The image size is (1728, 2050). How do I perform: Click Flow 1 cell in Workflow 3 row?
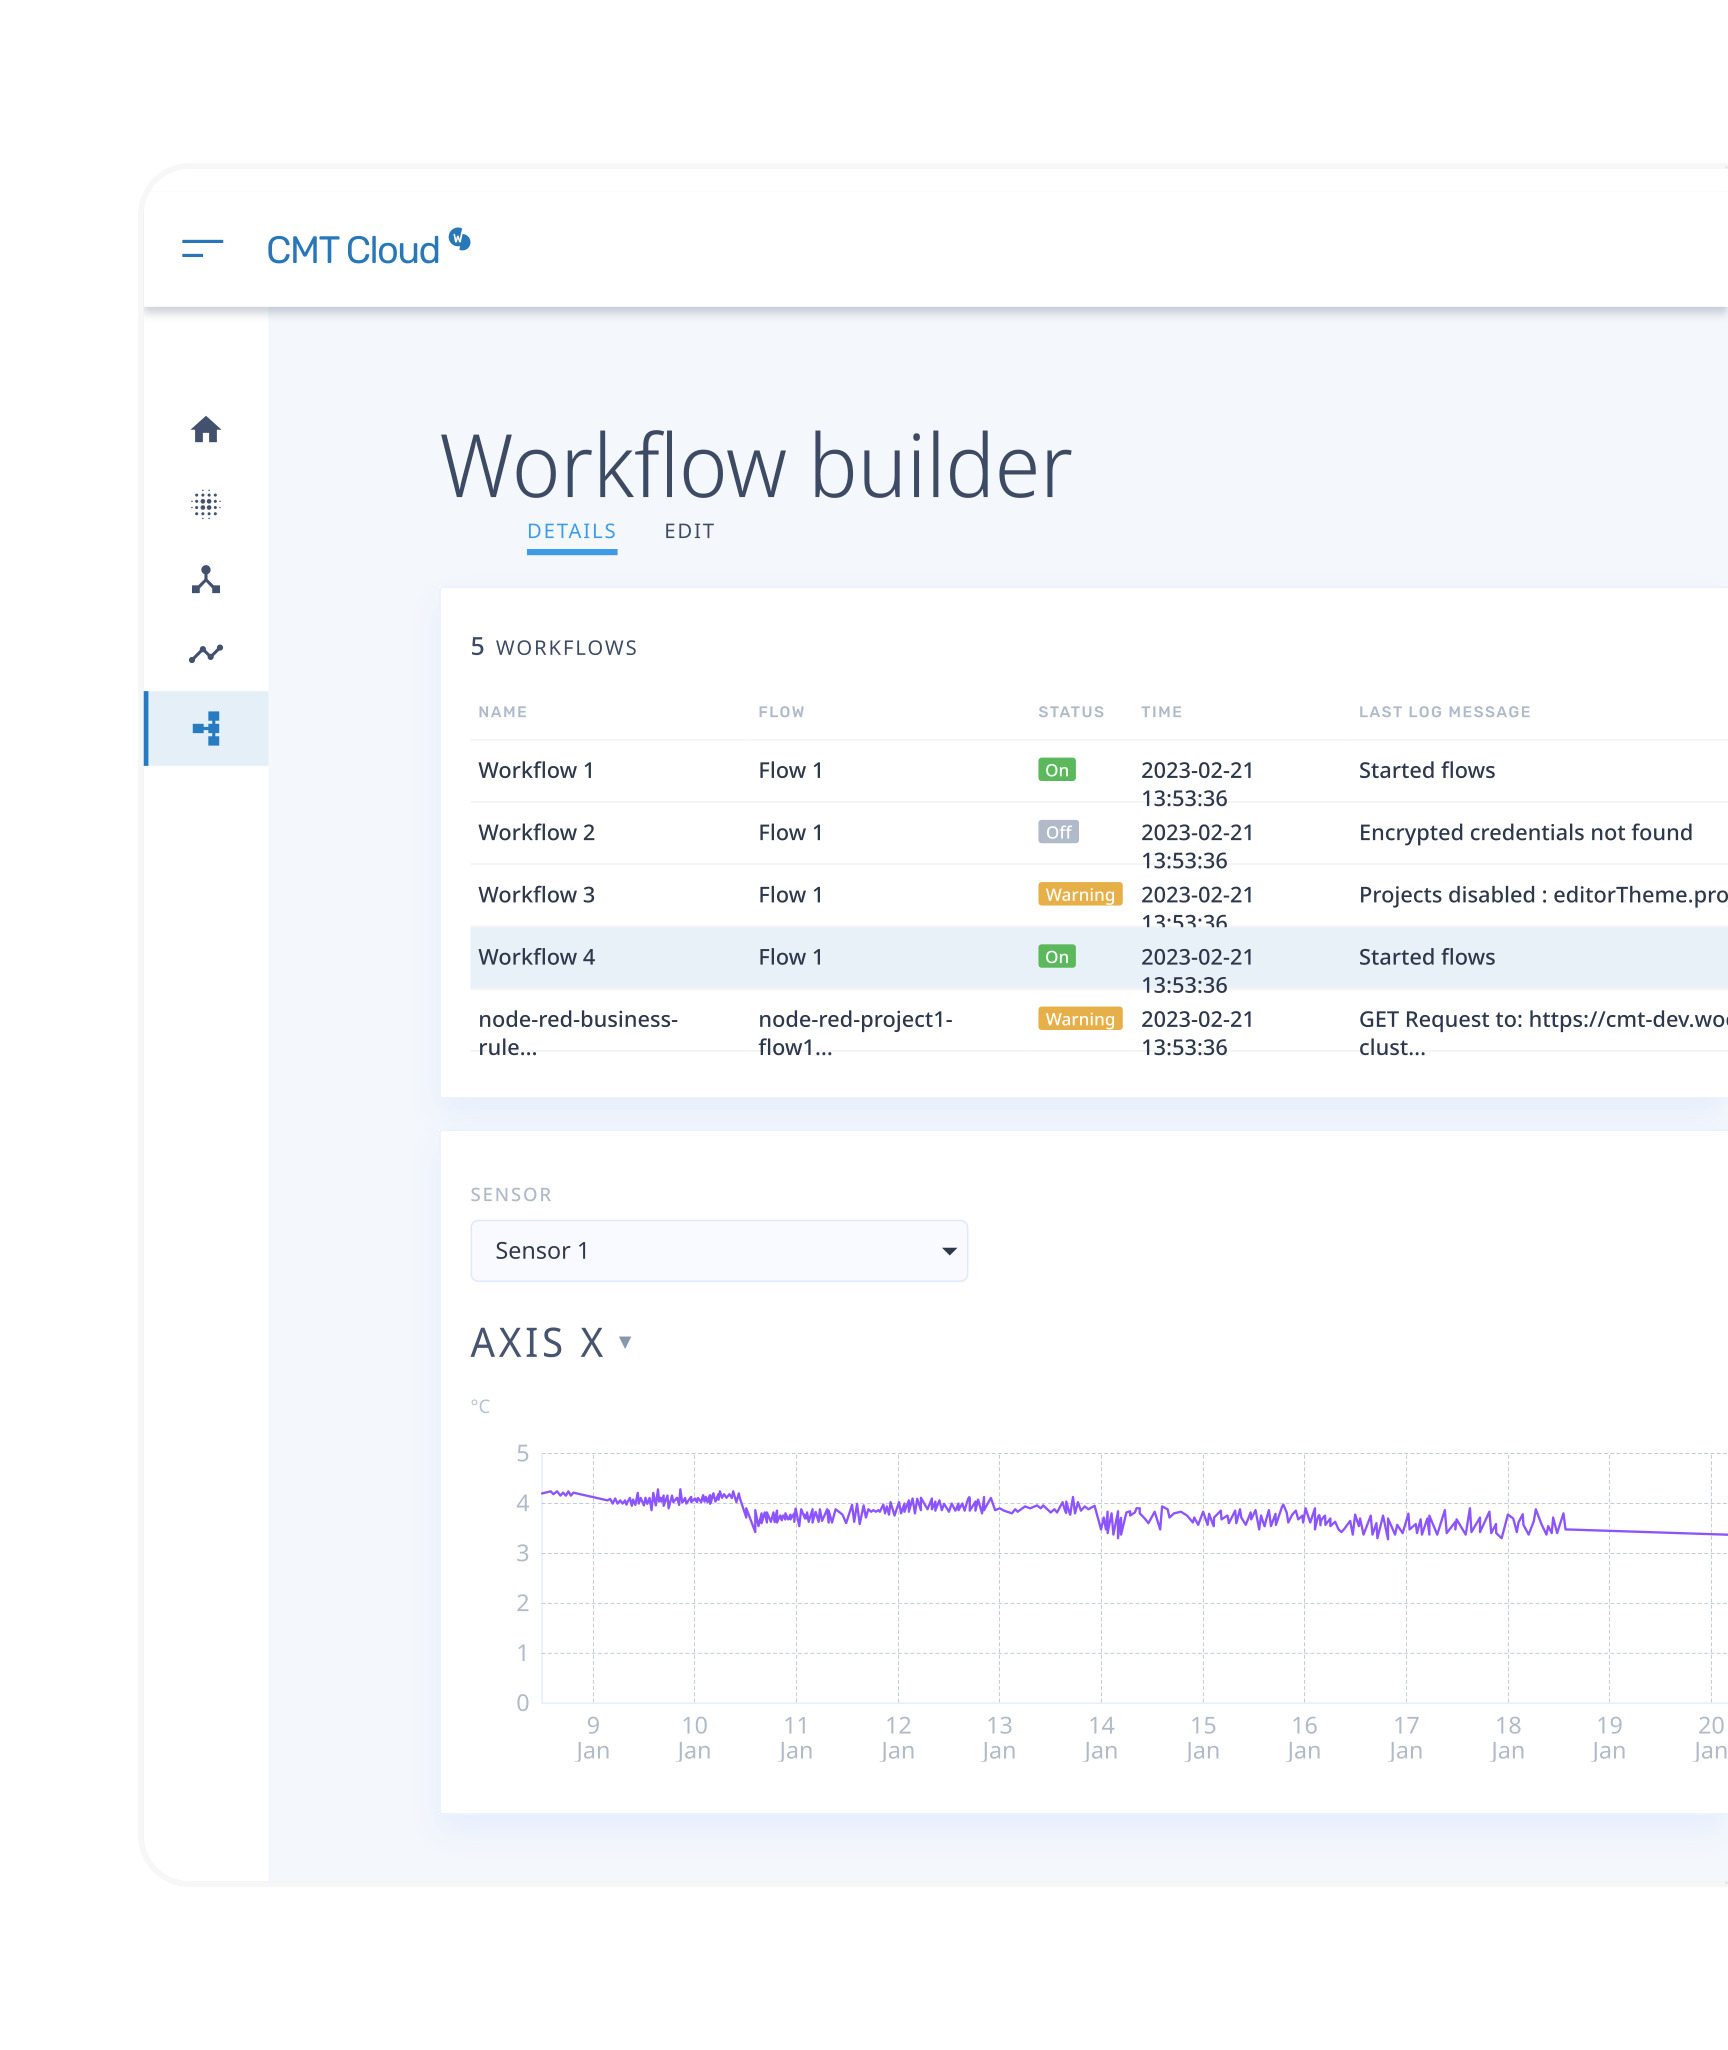tap(791, 894)
